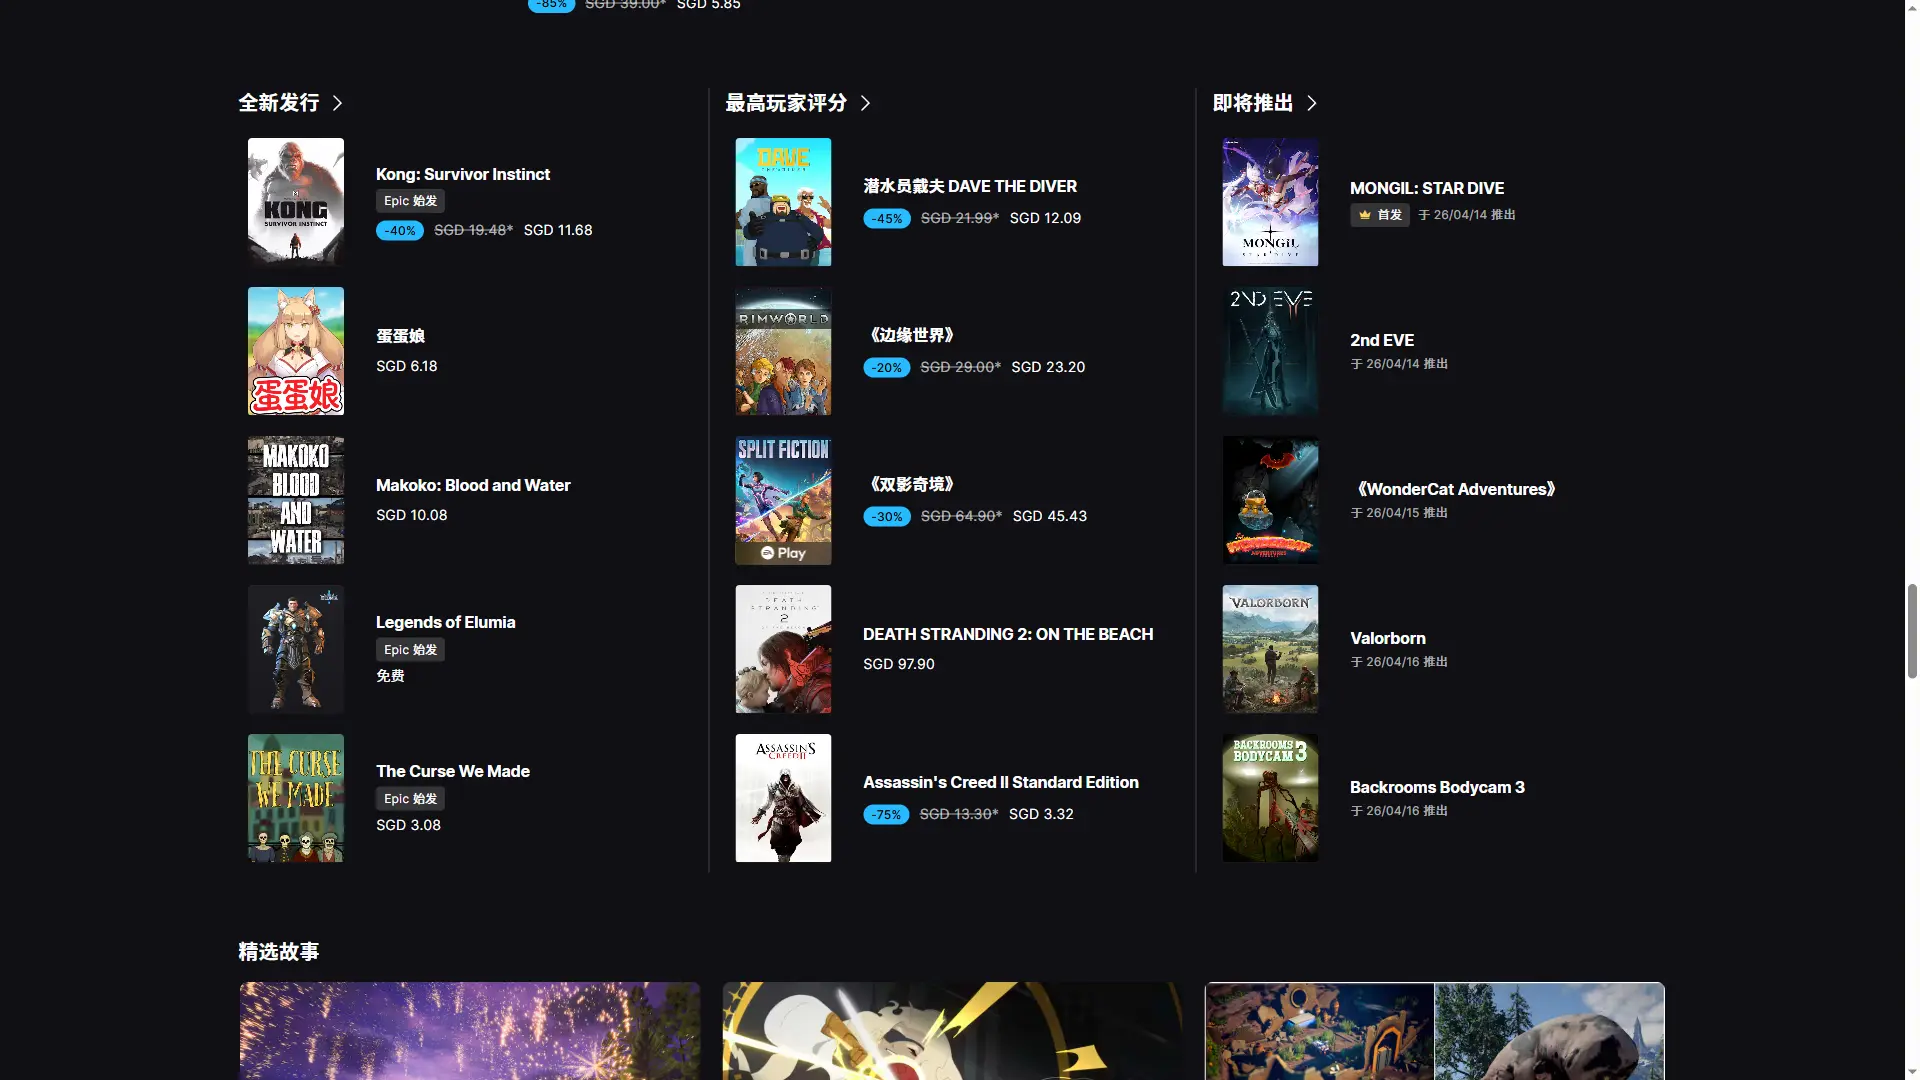Click Play badge on Split Fiction cover
This screenshot has height=1080, width=1920.
coord(783,553)
